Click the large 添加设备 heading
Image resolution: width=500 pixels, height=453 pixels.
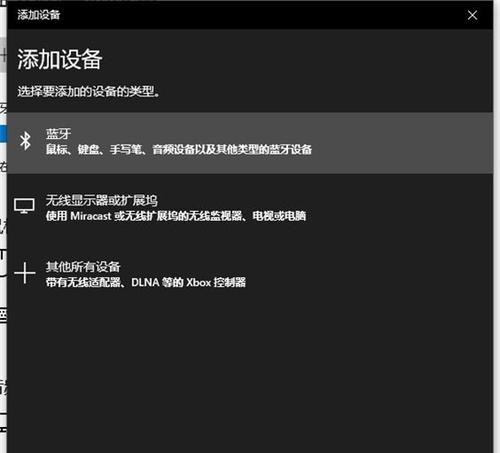(x=60, y=59)
